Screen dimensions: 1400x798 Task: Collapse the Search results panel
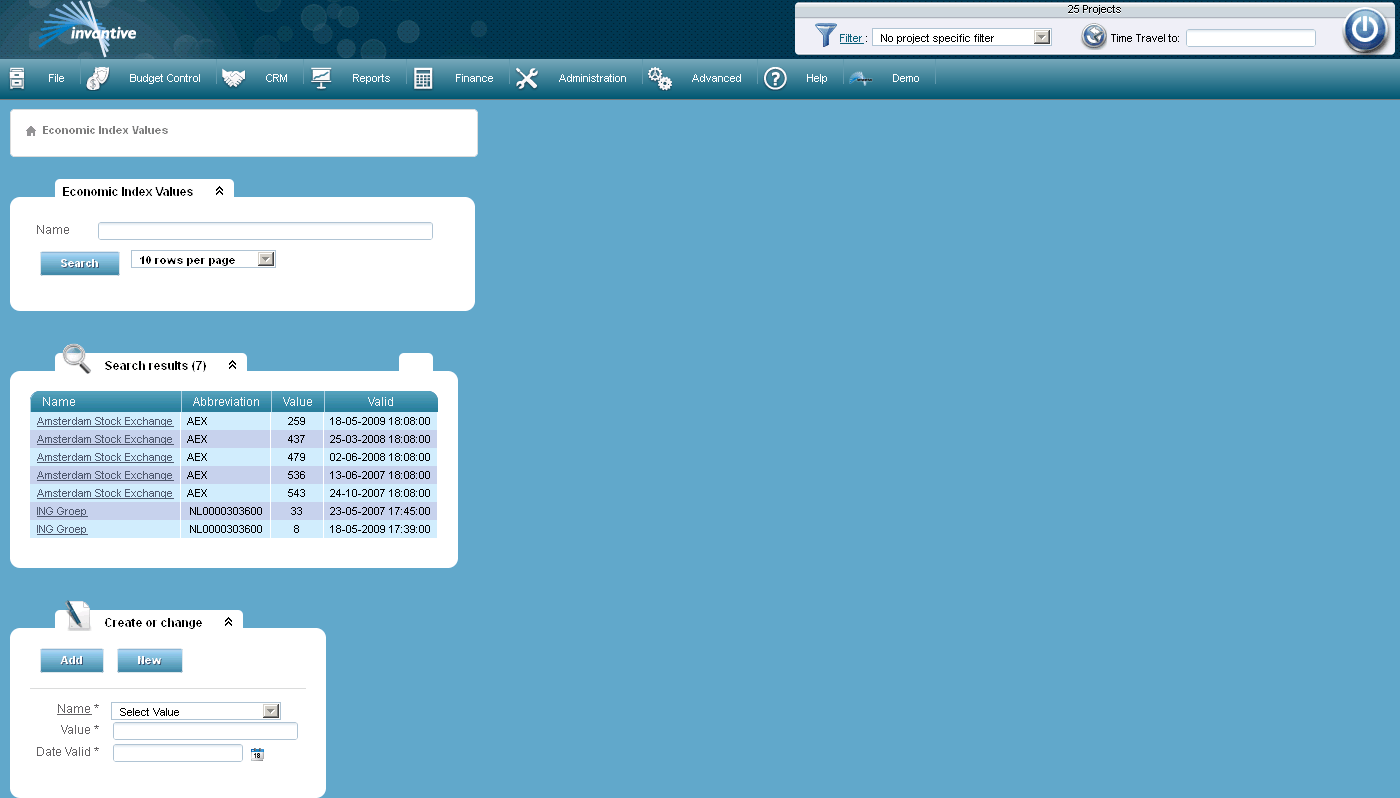232,366
